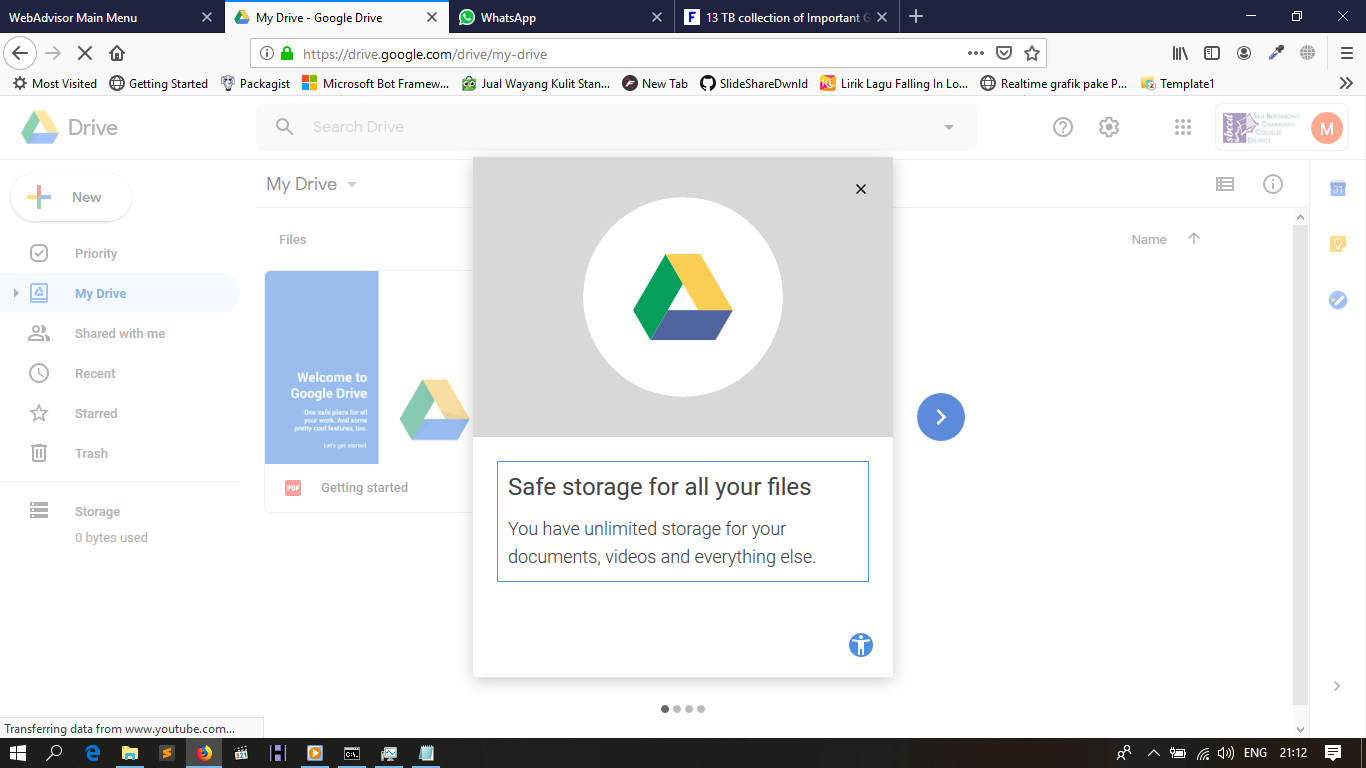Viewport: 1366px width, 768px height.
Task: Sort files by Name header
Action: (x=1149, y=239)
